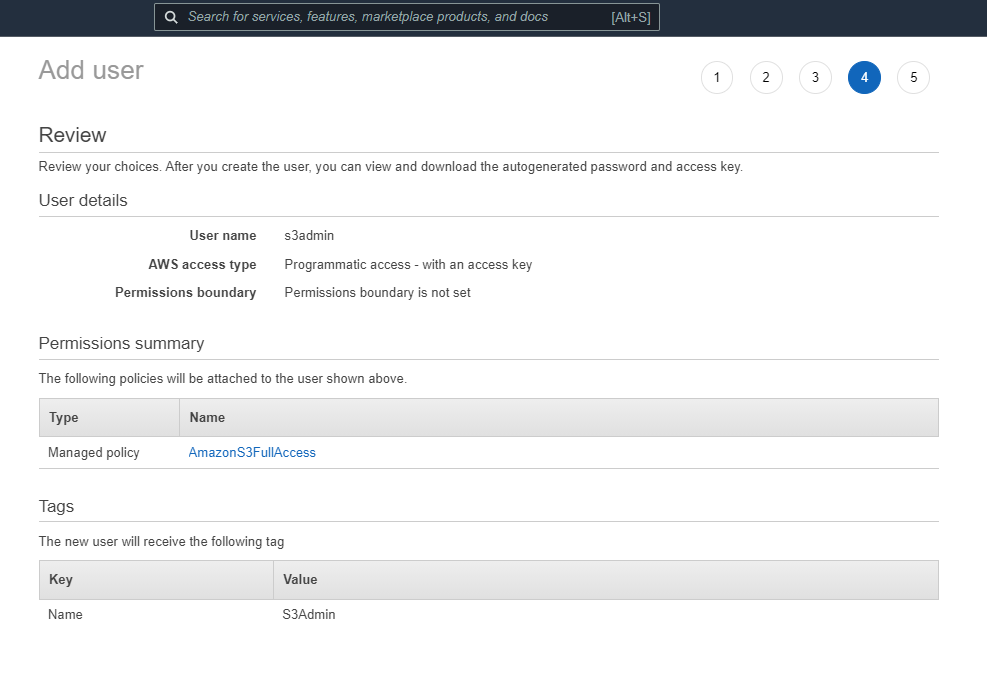Click the Value column header
The width and height of the screenshot is (987, 683).
coord(299,580)
